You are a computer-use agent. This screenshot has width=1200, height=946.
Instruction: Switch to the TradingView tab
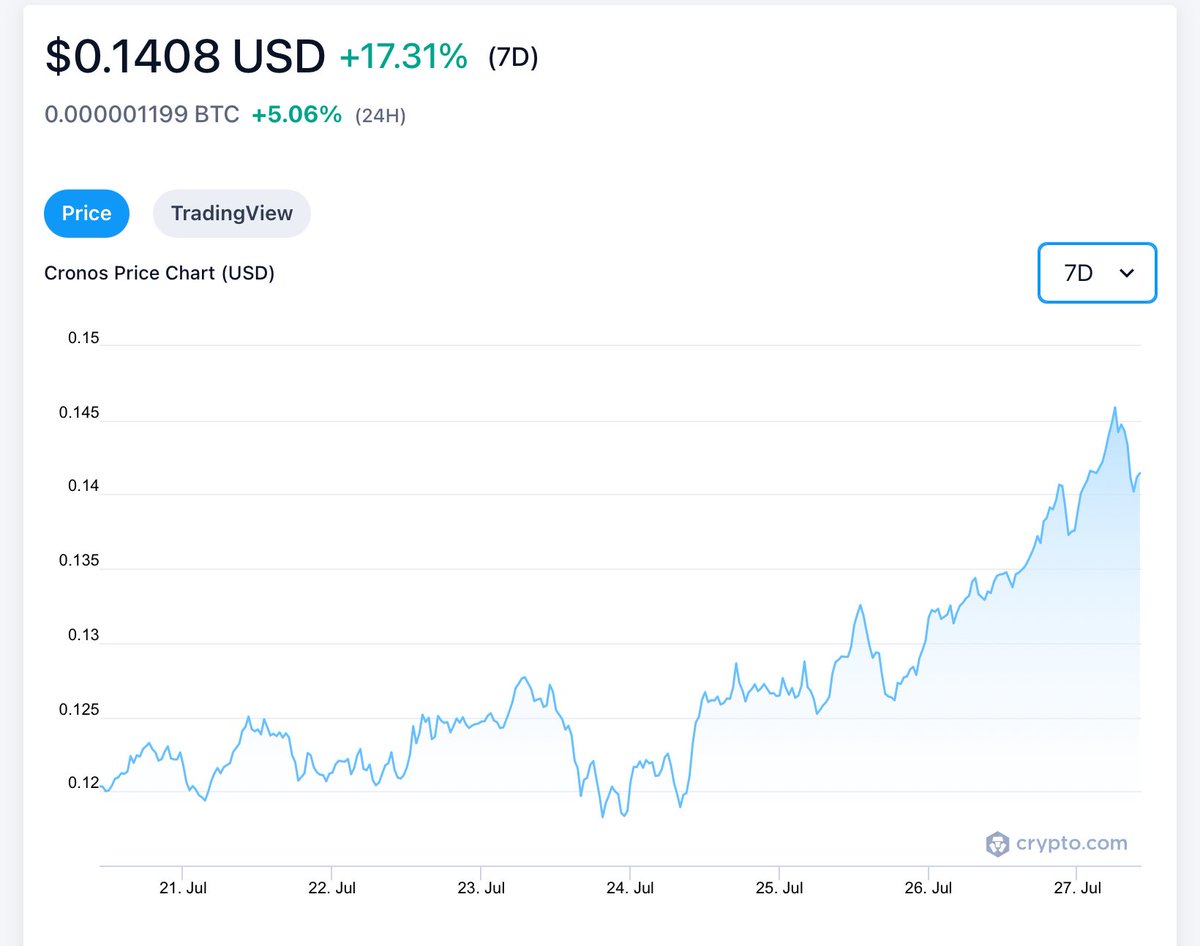click(232, 213)
